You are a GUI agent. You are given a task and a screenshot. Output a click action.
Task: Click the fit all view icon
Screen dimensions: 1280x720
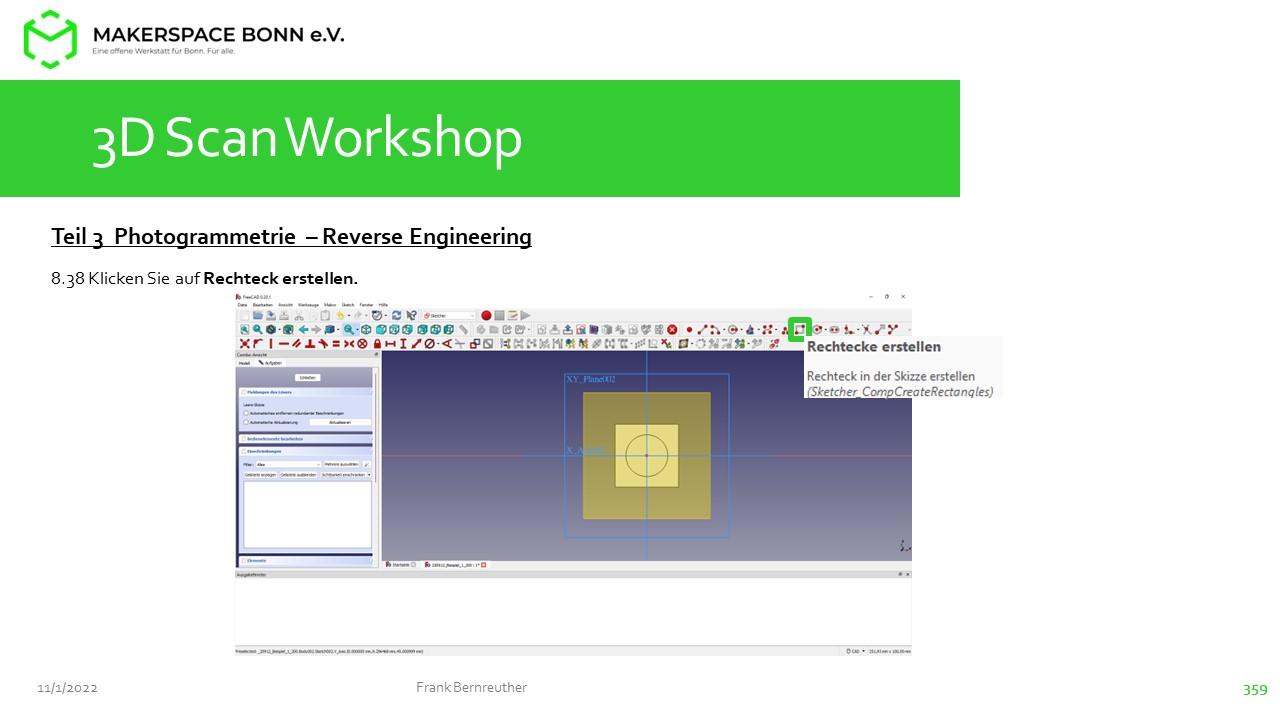click(x=245, y=330)
